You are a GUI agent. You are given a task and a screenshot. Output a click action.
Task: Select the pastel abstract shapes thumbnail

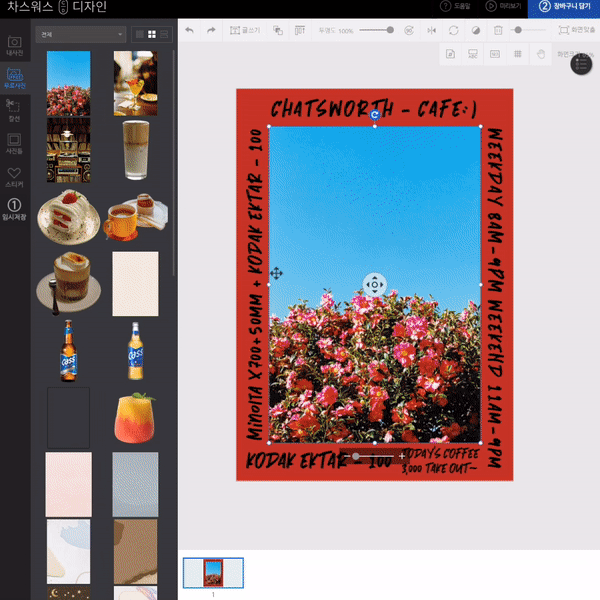click(68, 551)
